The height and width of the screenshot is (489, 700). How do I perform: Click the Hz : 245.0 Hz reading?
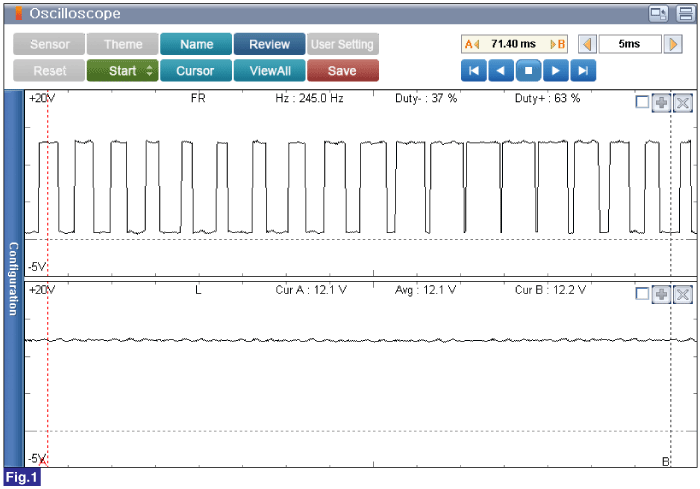309,98
